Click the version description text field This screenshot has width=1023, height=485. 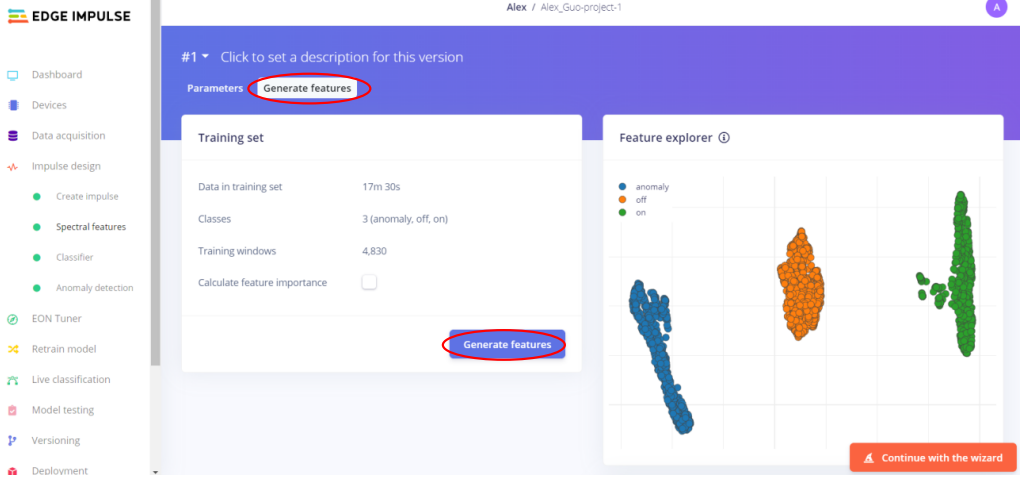click(342, 58)
